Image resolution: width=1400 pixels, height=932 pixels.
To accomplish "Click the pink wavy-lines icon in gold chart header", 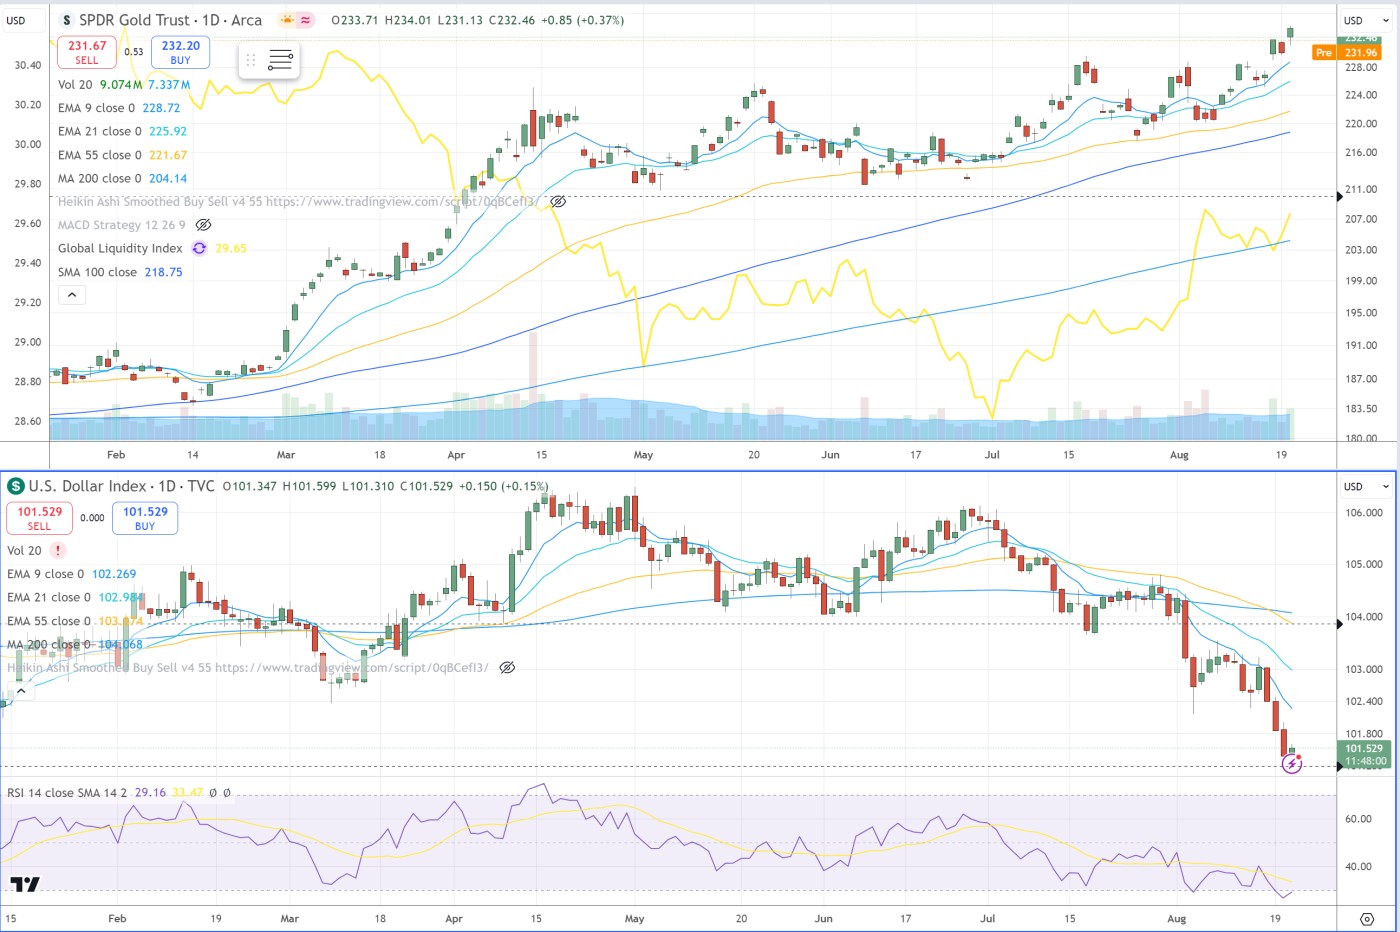I will pos(305,20).
